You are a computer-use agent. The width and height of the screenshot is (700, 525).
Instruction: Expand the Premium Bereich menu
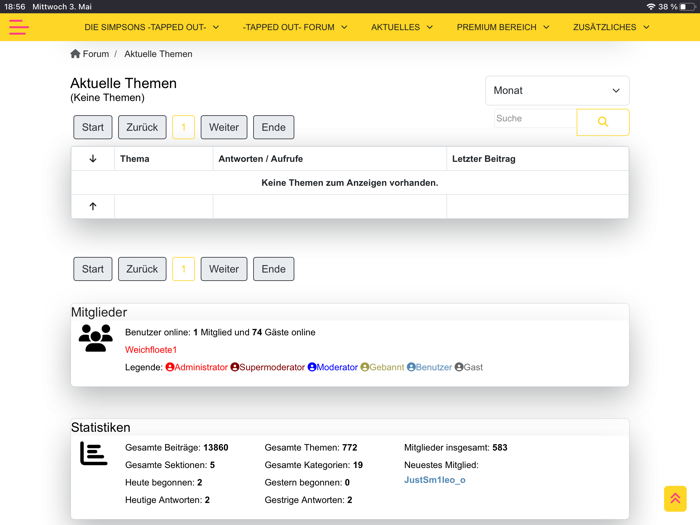[x=503, y=28]
